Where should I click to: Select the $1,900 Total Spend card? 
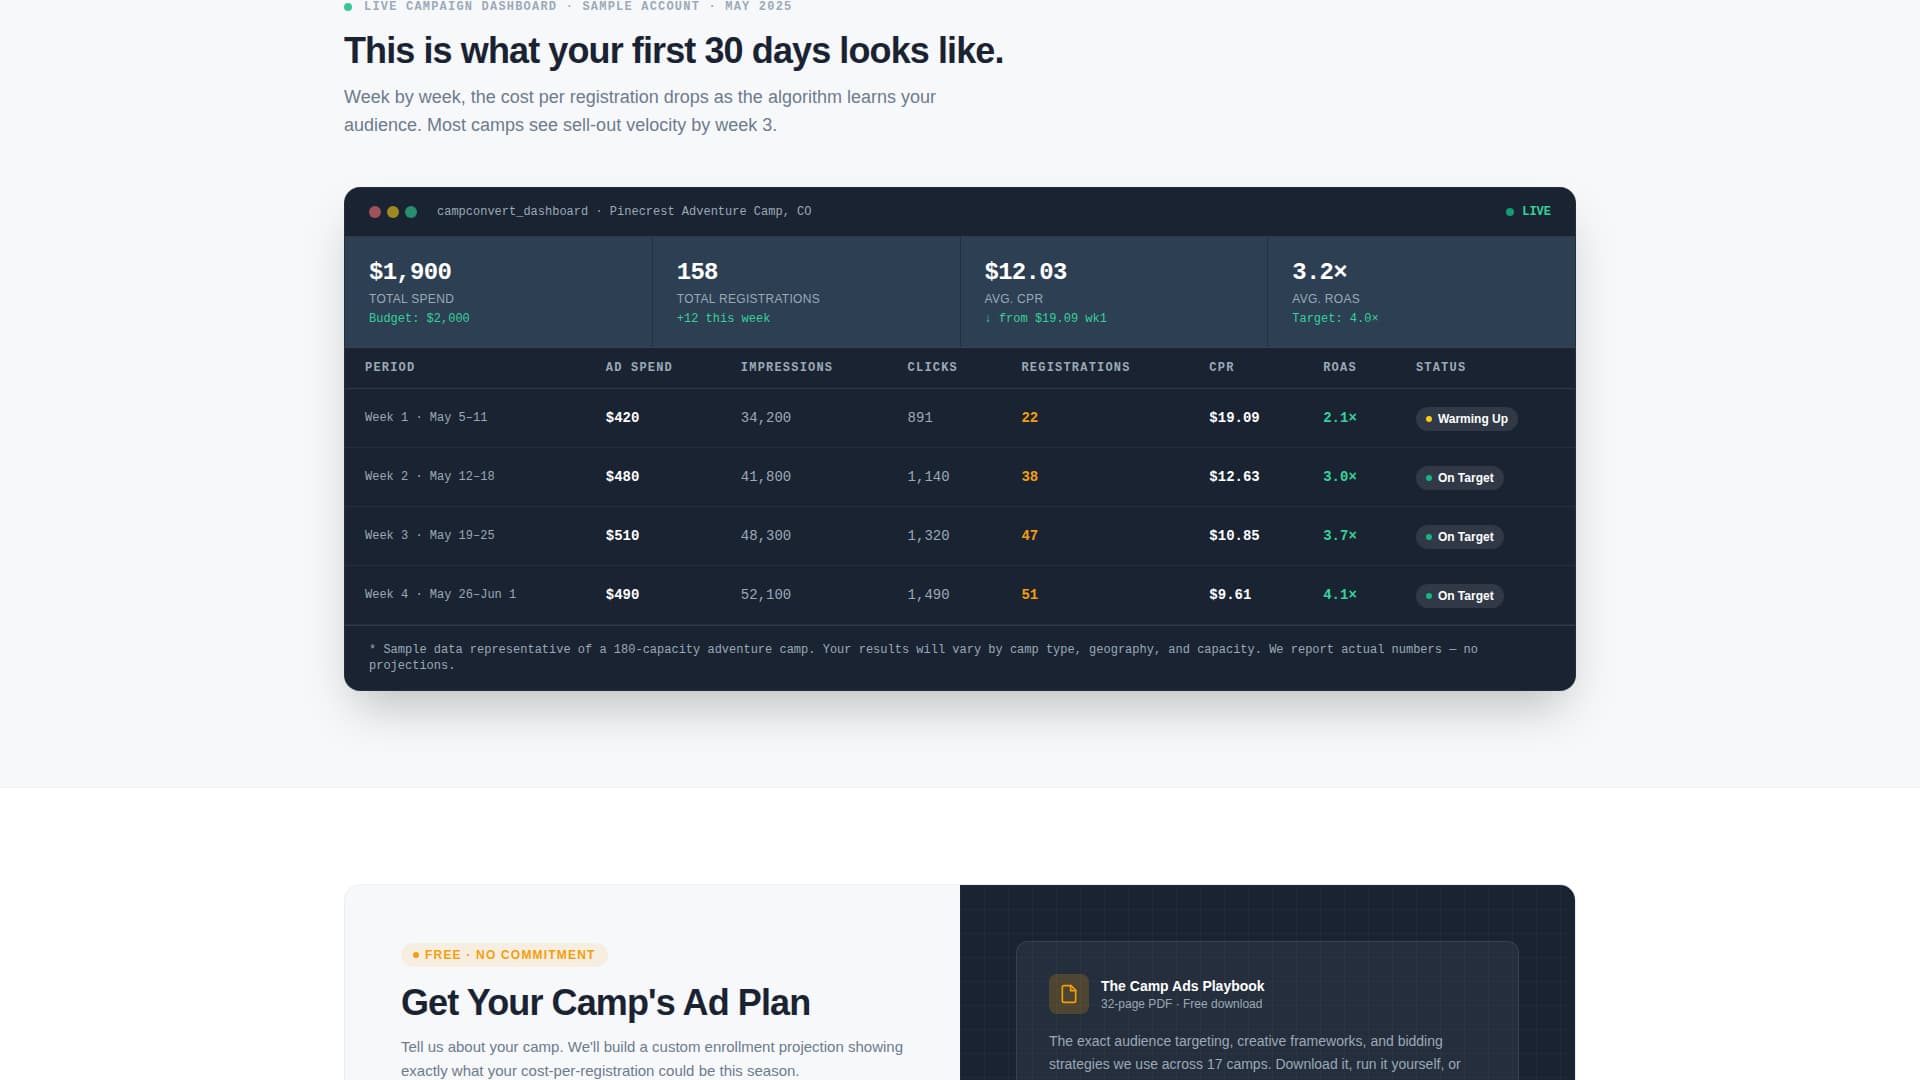(498, 292)
